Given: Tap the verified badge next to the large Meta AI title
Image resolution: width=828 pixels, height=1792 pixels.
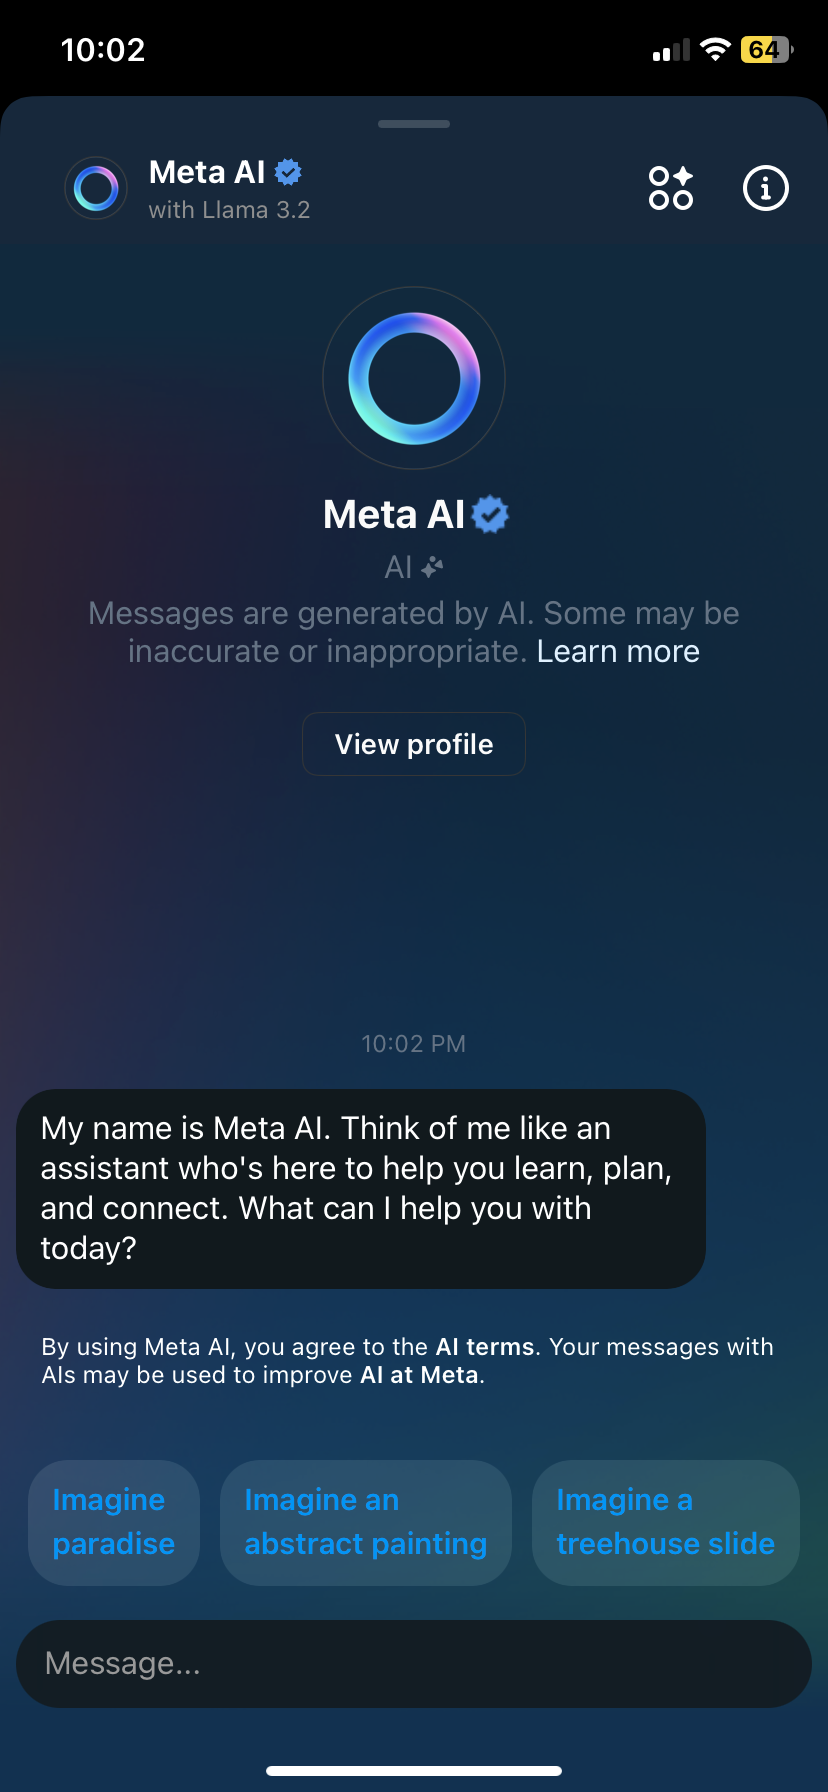Looking at the screenshot, I should [x=490, y=515].
